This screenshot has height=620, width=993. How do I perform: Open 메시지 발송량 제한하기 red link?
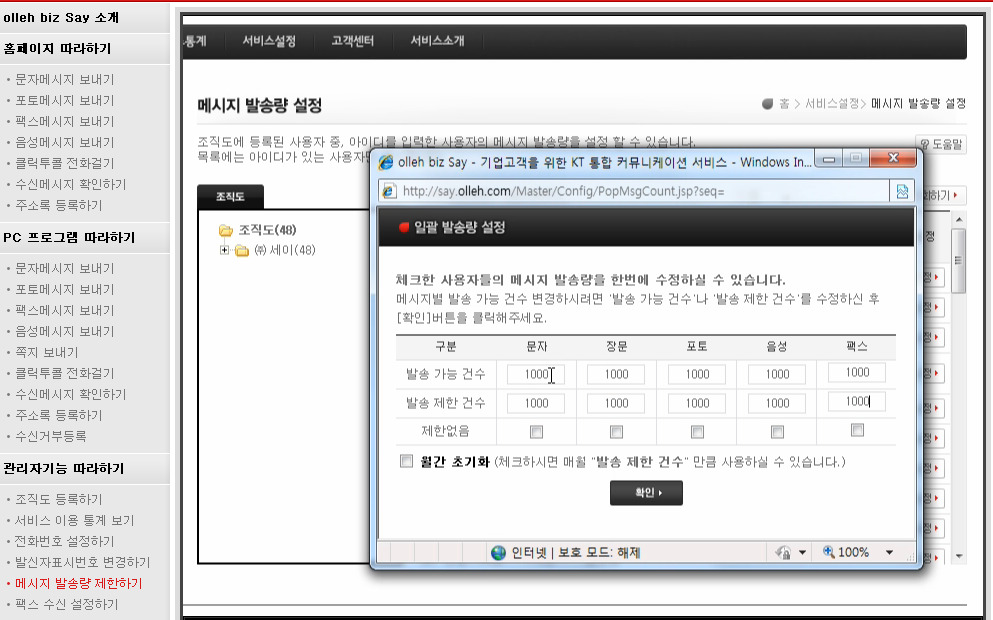click(79, 583)
